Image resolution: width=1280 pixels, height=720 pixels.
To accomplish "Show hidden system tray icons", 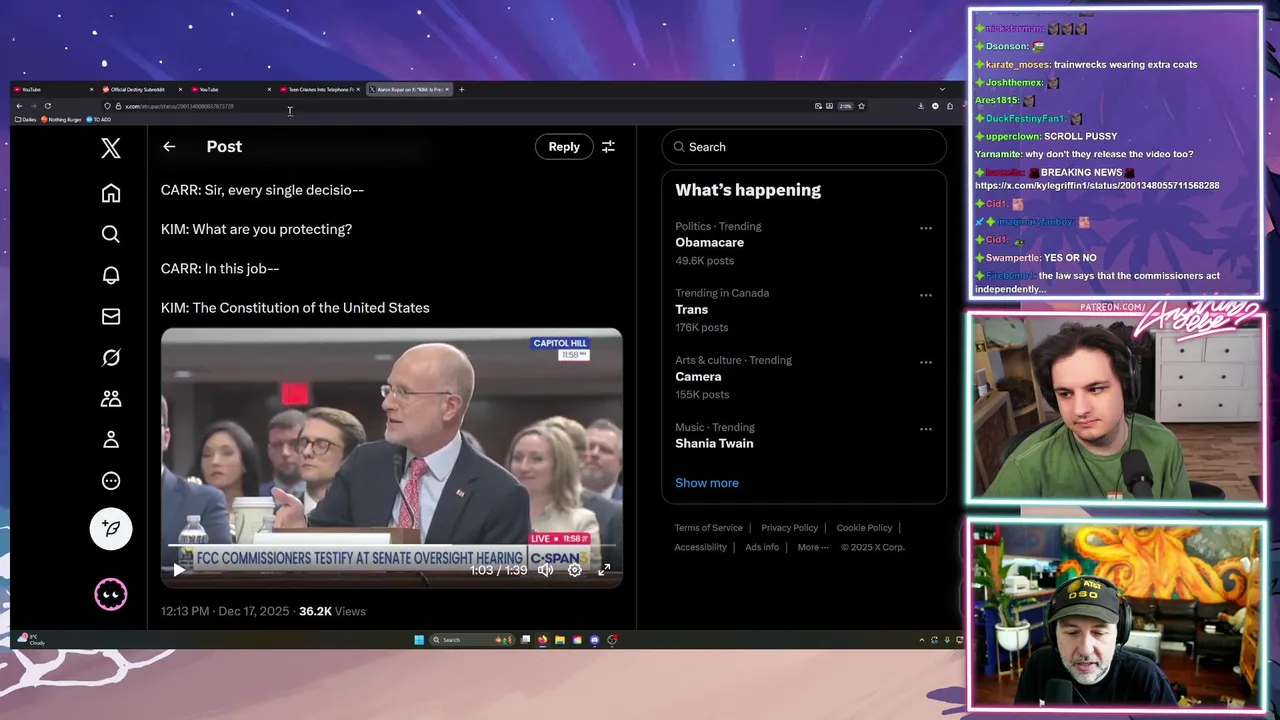I will pos(921,640).
